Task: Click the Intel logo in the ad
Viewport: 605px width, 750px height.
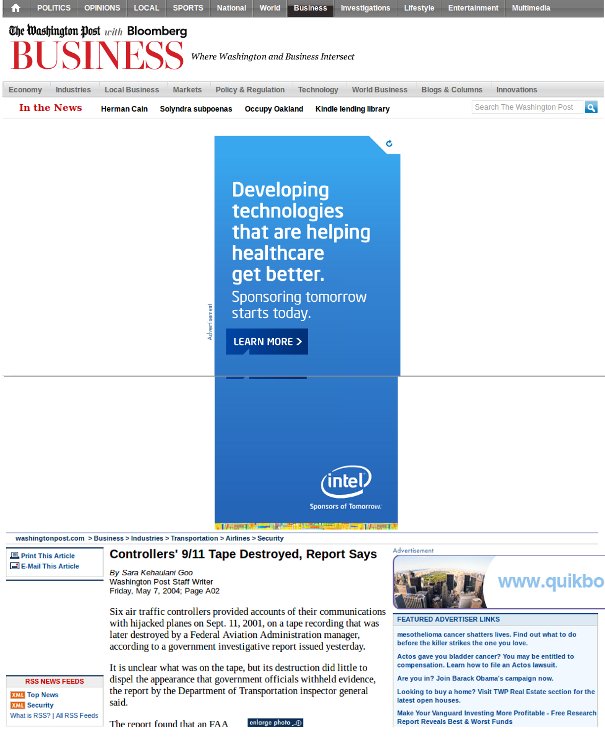Action: 346,481
